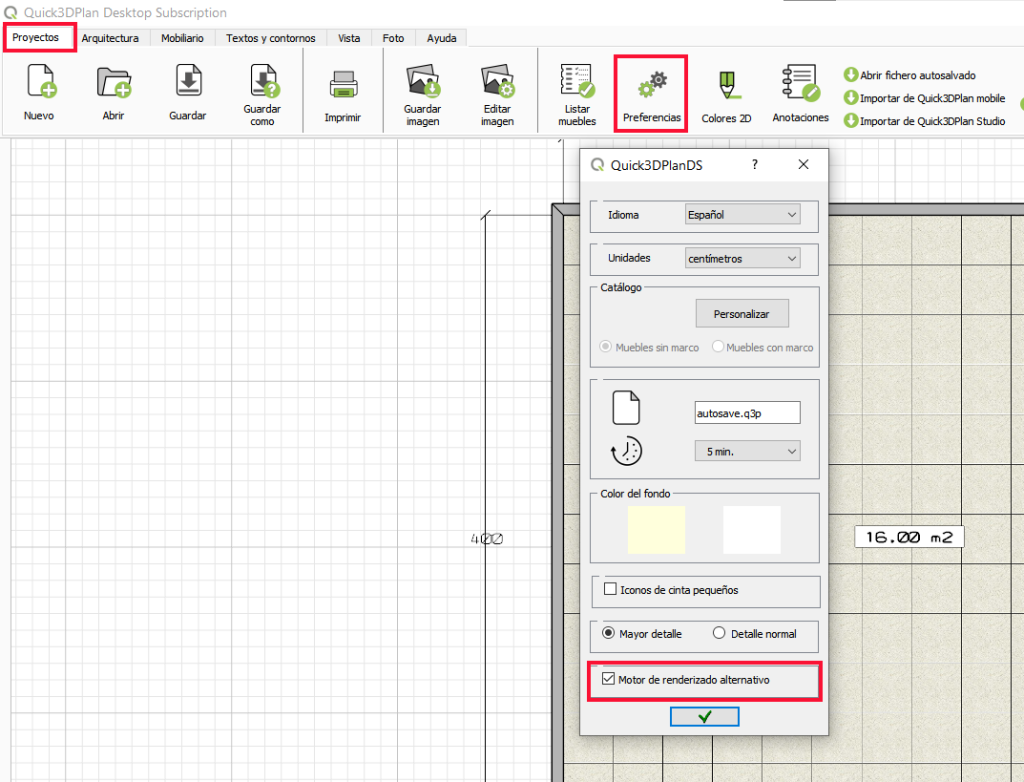Viewport: 1024px width, 782px height.
Task: Confirm preferences with green checkmark button
Action: [x=705, y=717]
